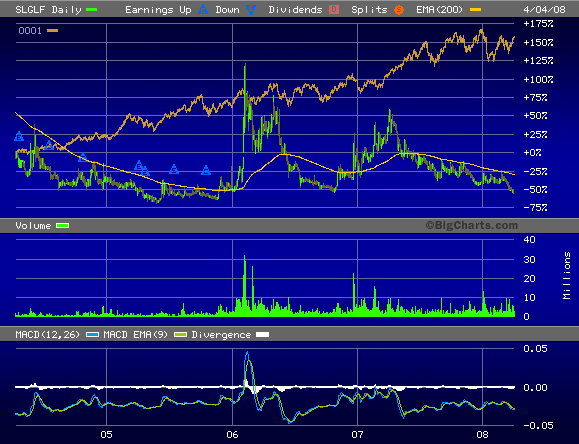Click the -50% axis label
579x444 pixels.
536,189
